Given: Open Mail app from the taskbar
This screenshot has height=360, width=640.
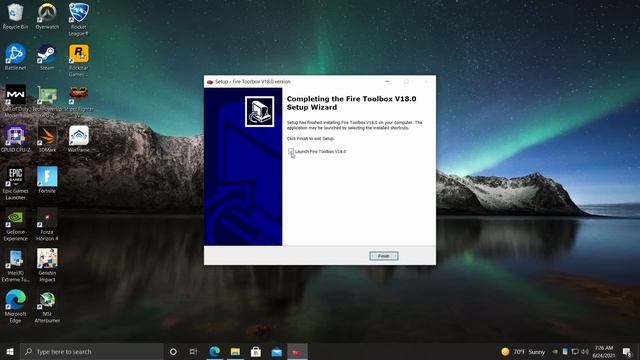Looking at the screenshot, I should click(x=277, y=351).
